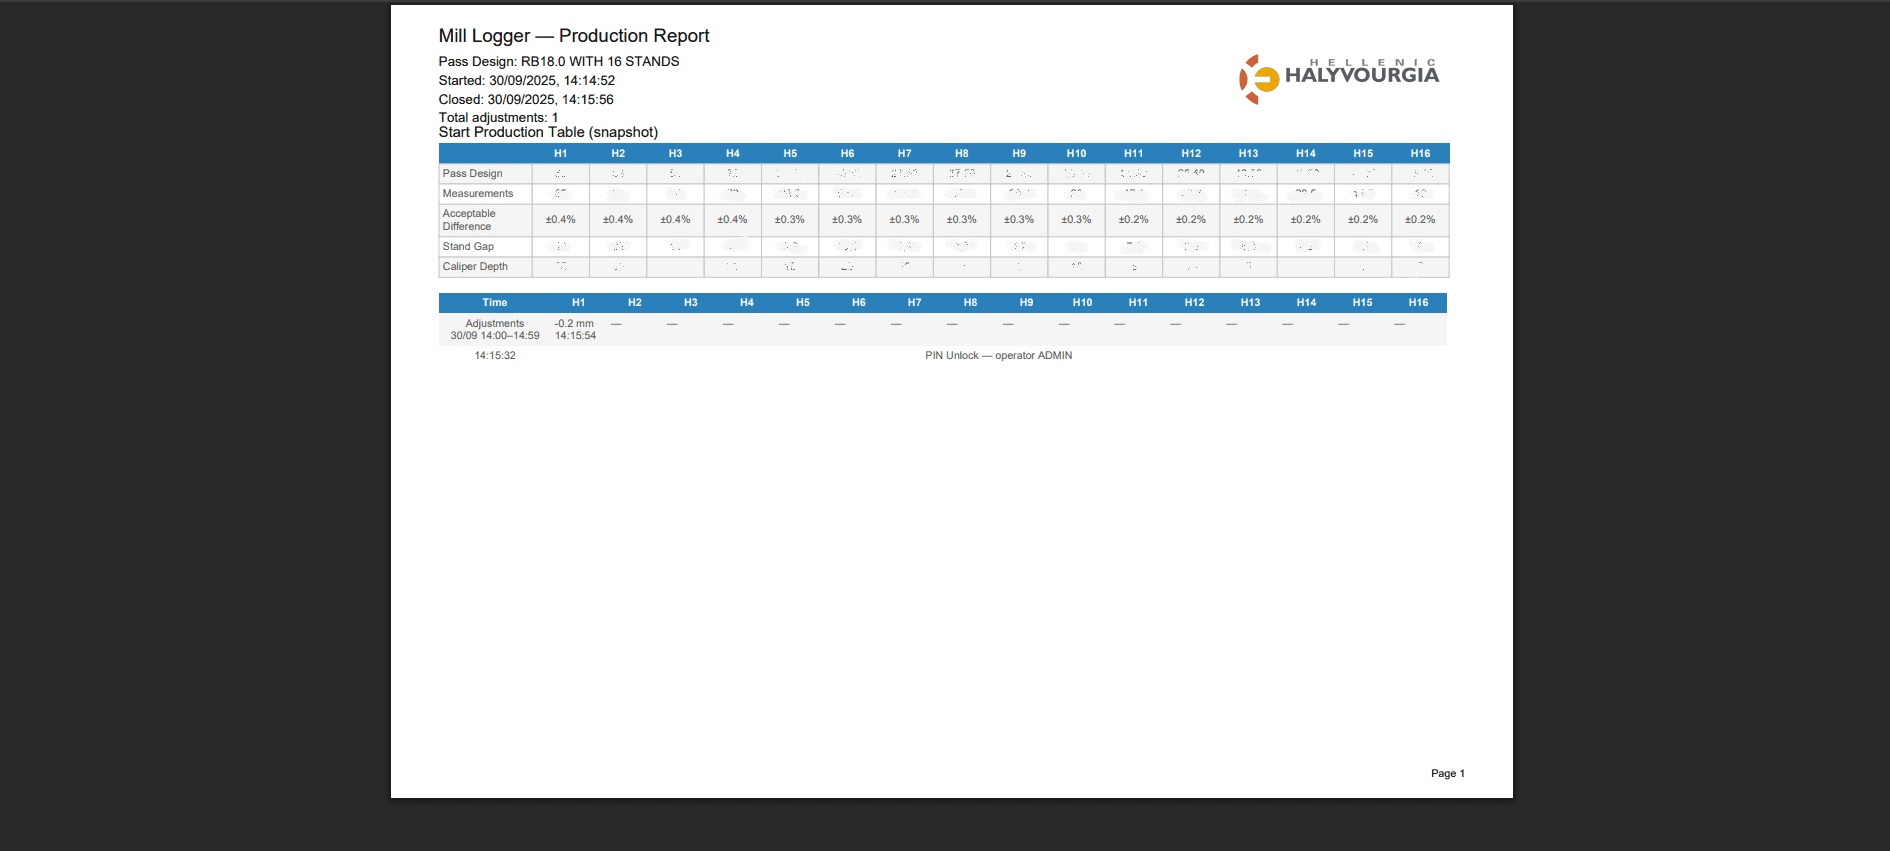Select the -0.2 mm adjustment value
1890x851 pixels.
click(x=574, y=324)
